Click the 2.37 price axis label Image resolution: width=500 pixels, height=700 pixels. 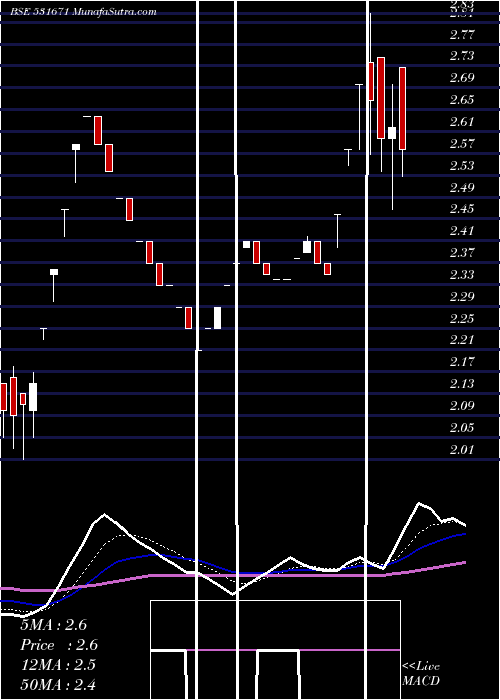point(462,253)
